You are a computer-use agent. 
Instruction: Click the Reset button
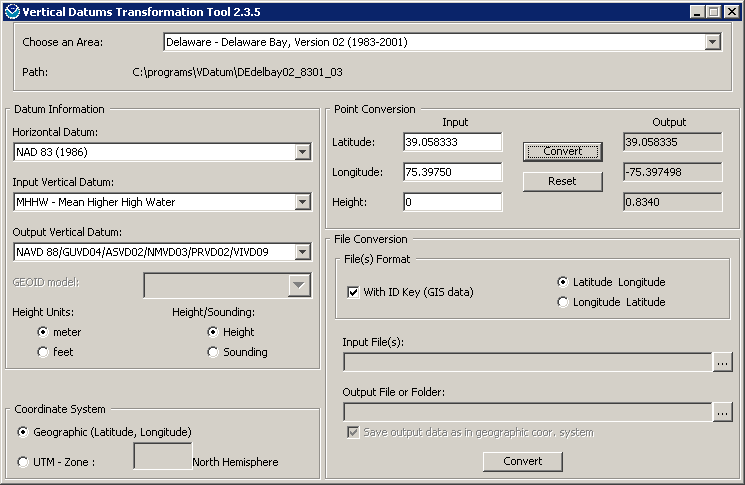click(x=562, y=181)
